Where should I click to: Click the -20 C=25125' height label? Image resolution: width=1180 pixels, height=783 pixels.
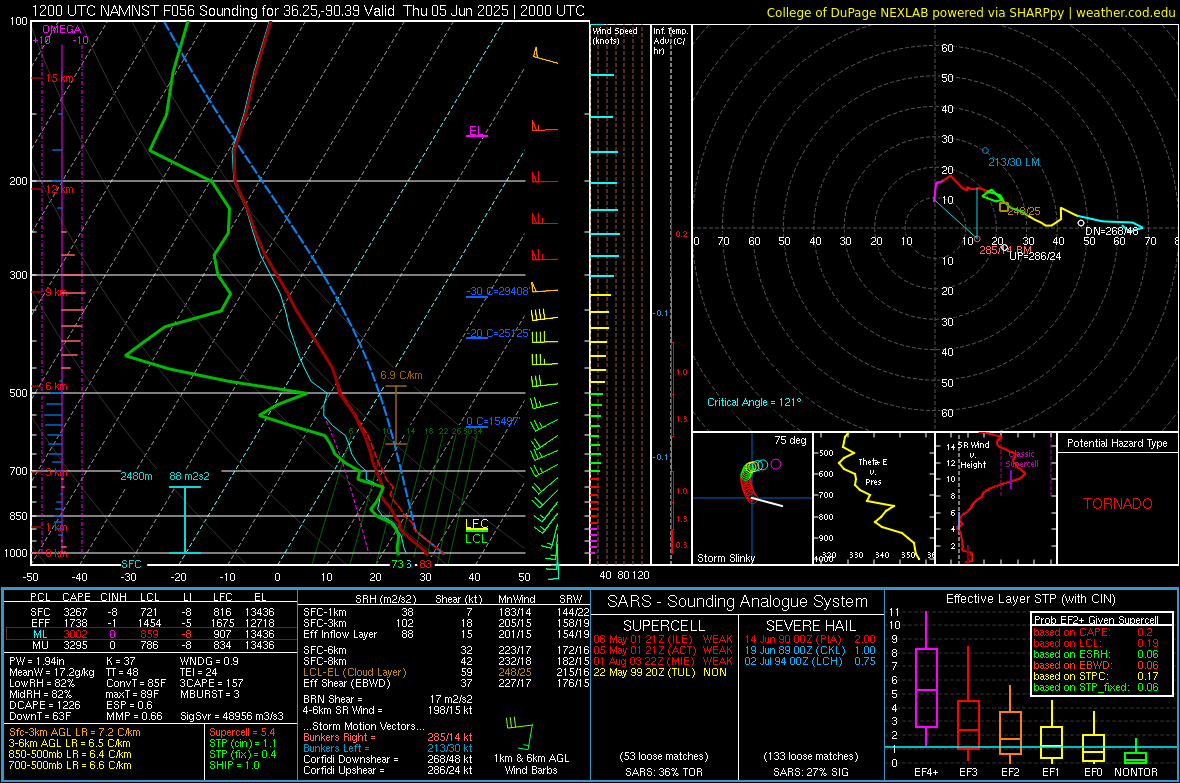(497, 334)
